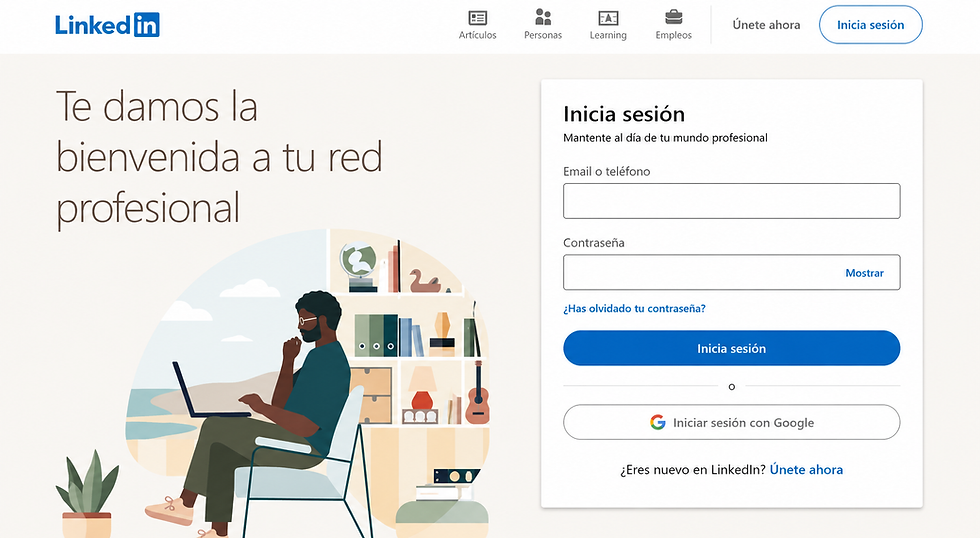Click the LinkedIn logo
The height and width of the screenshot is (538, 980).
[x=107, y=25]
